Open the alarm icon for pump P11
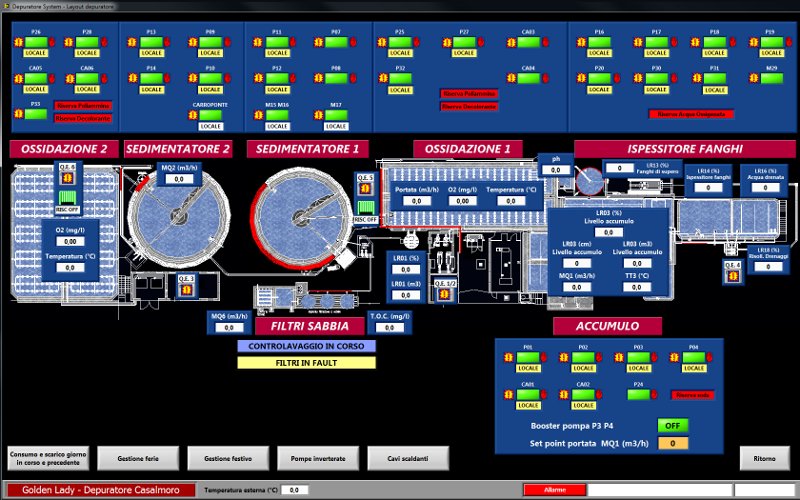 (x=258, y=42)
